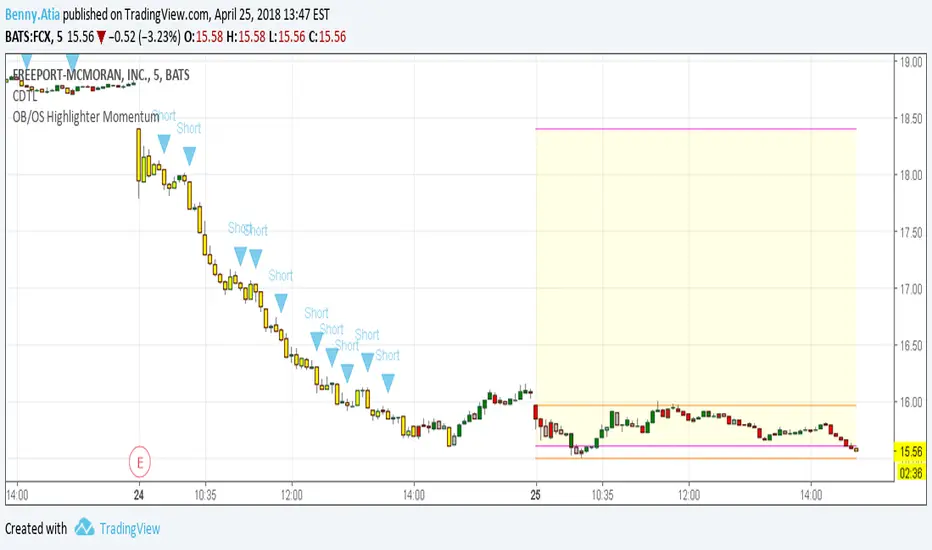Select the CDTL indicator label
This screenshot has width=932, height=550.
pos(24,96)
